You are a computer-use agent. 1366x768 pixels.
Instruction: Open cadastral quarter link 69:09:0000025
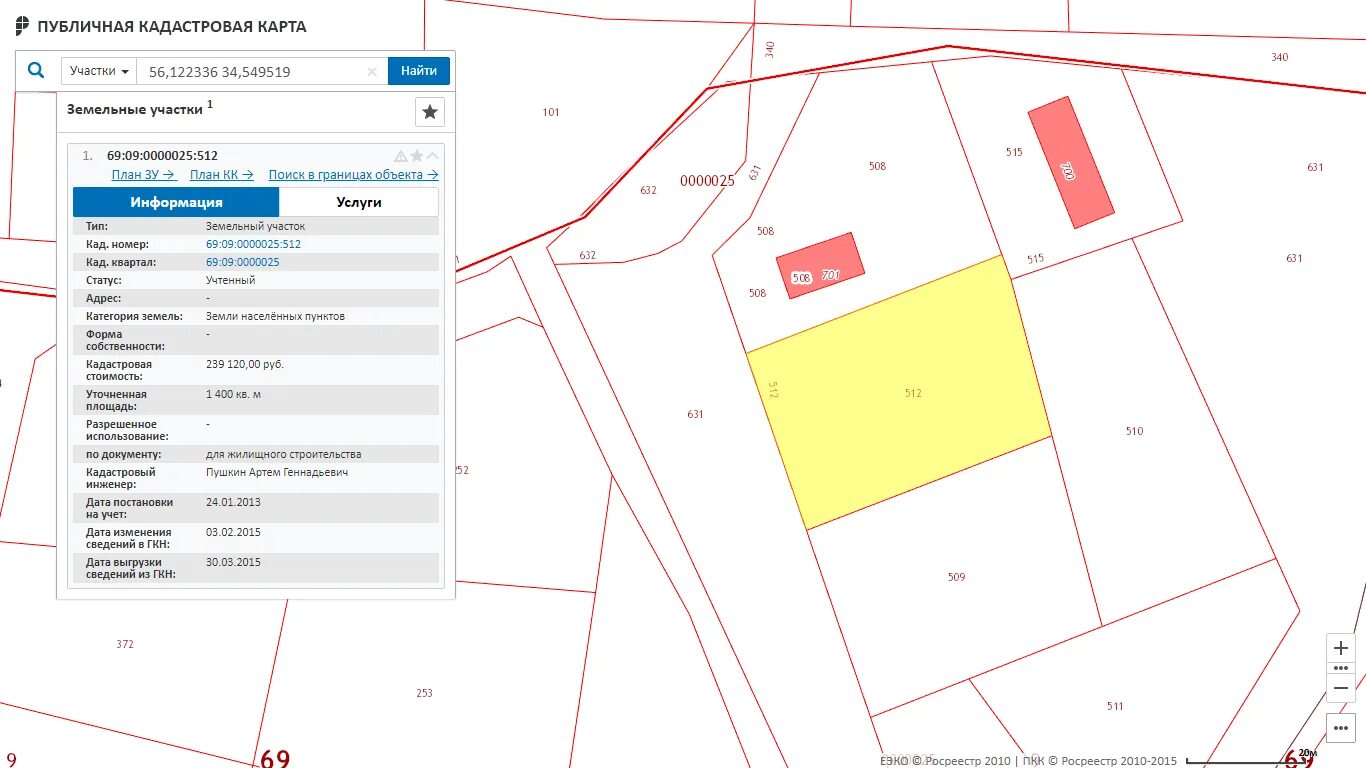click(243, 262)
